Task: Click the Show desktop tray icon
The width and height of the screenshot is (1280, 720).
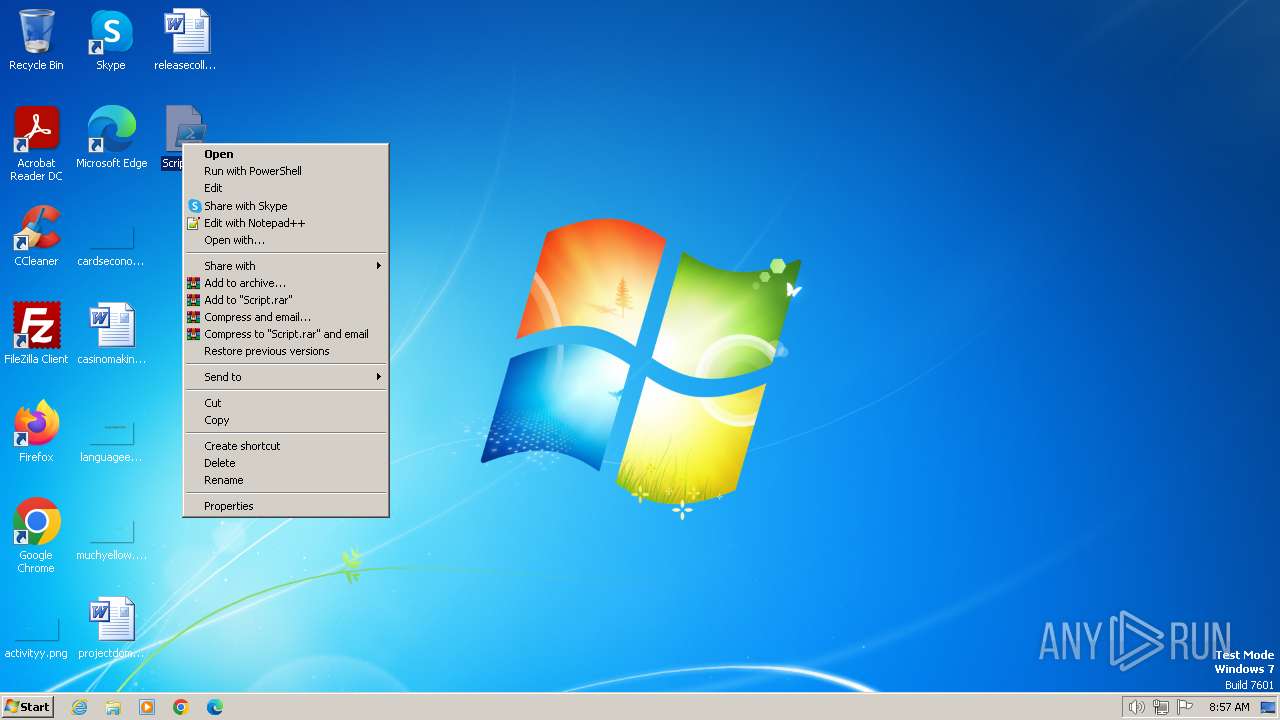Action: coord(1268,707)
